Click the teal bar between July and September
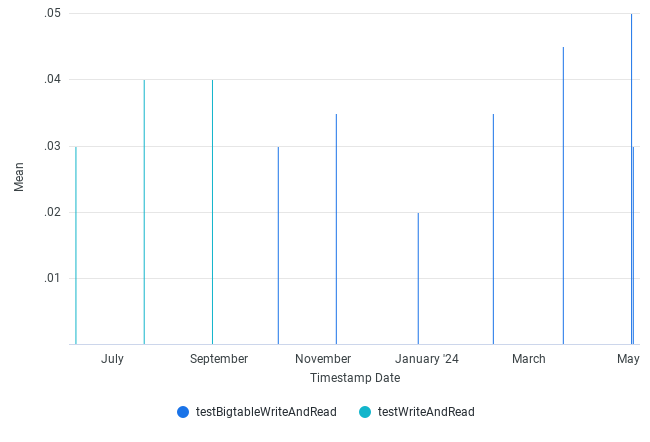The image size is (650, 442). pos(144,212)
